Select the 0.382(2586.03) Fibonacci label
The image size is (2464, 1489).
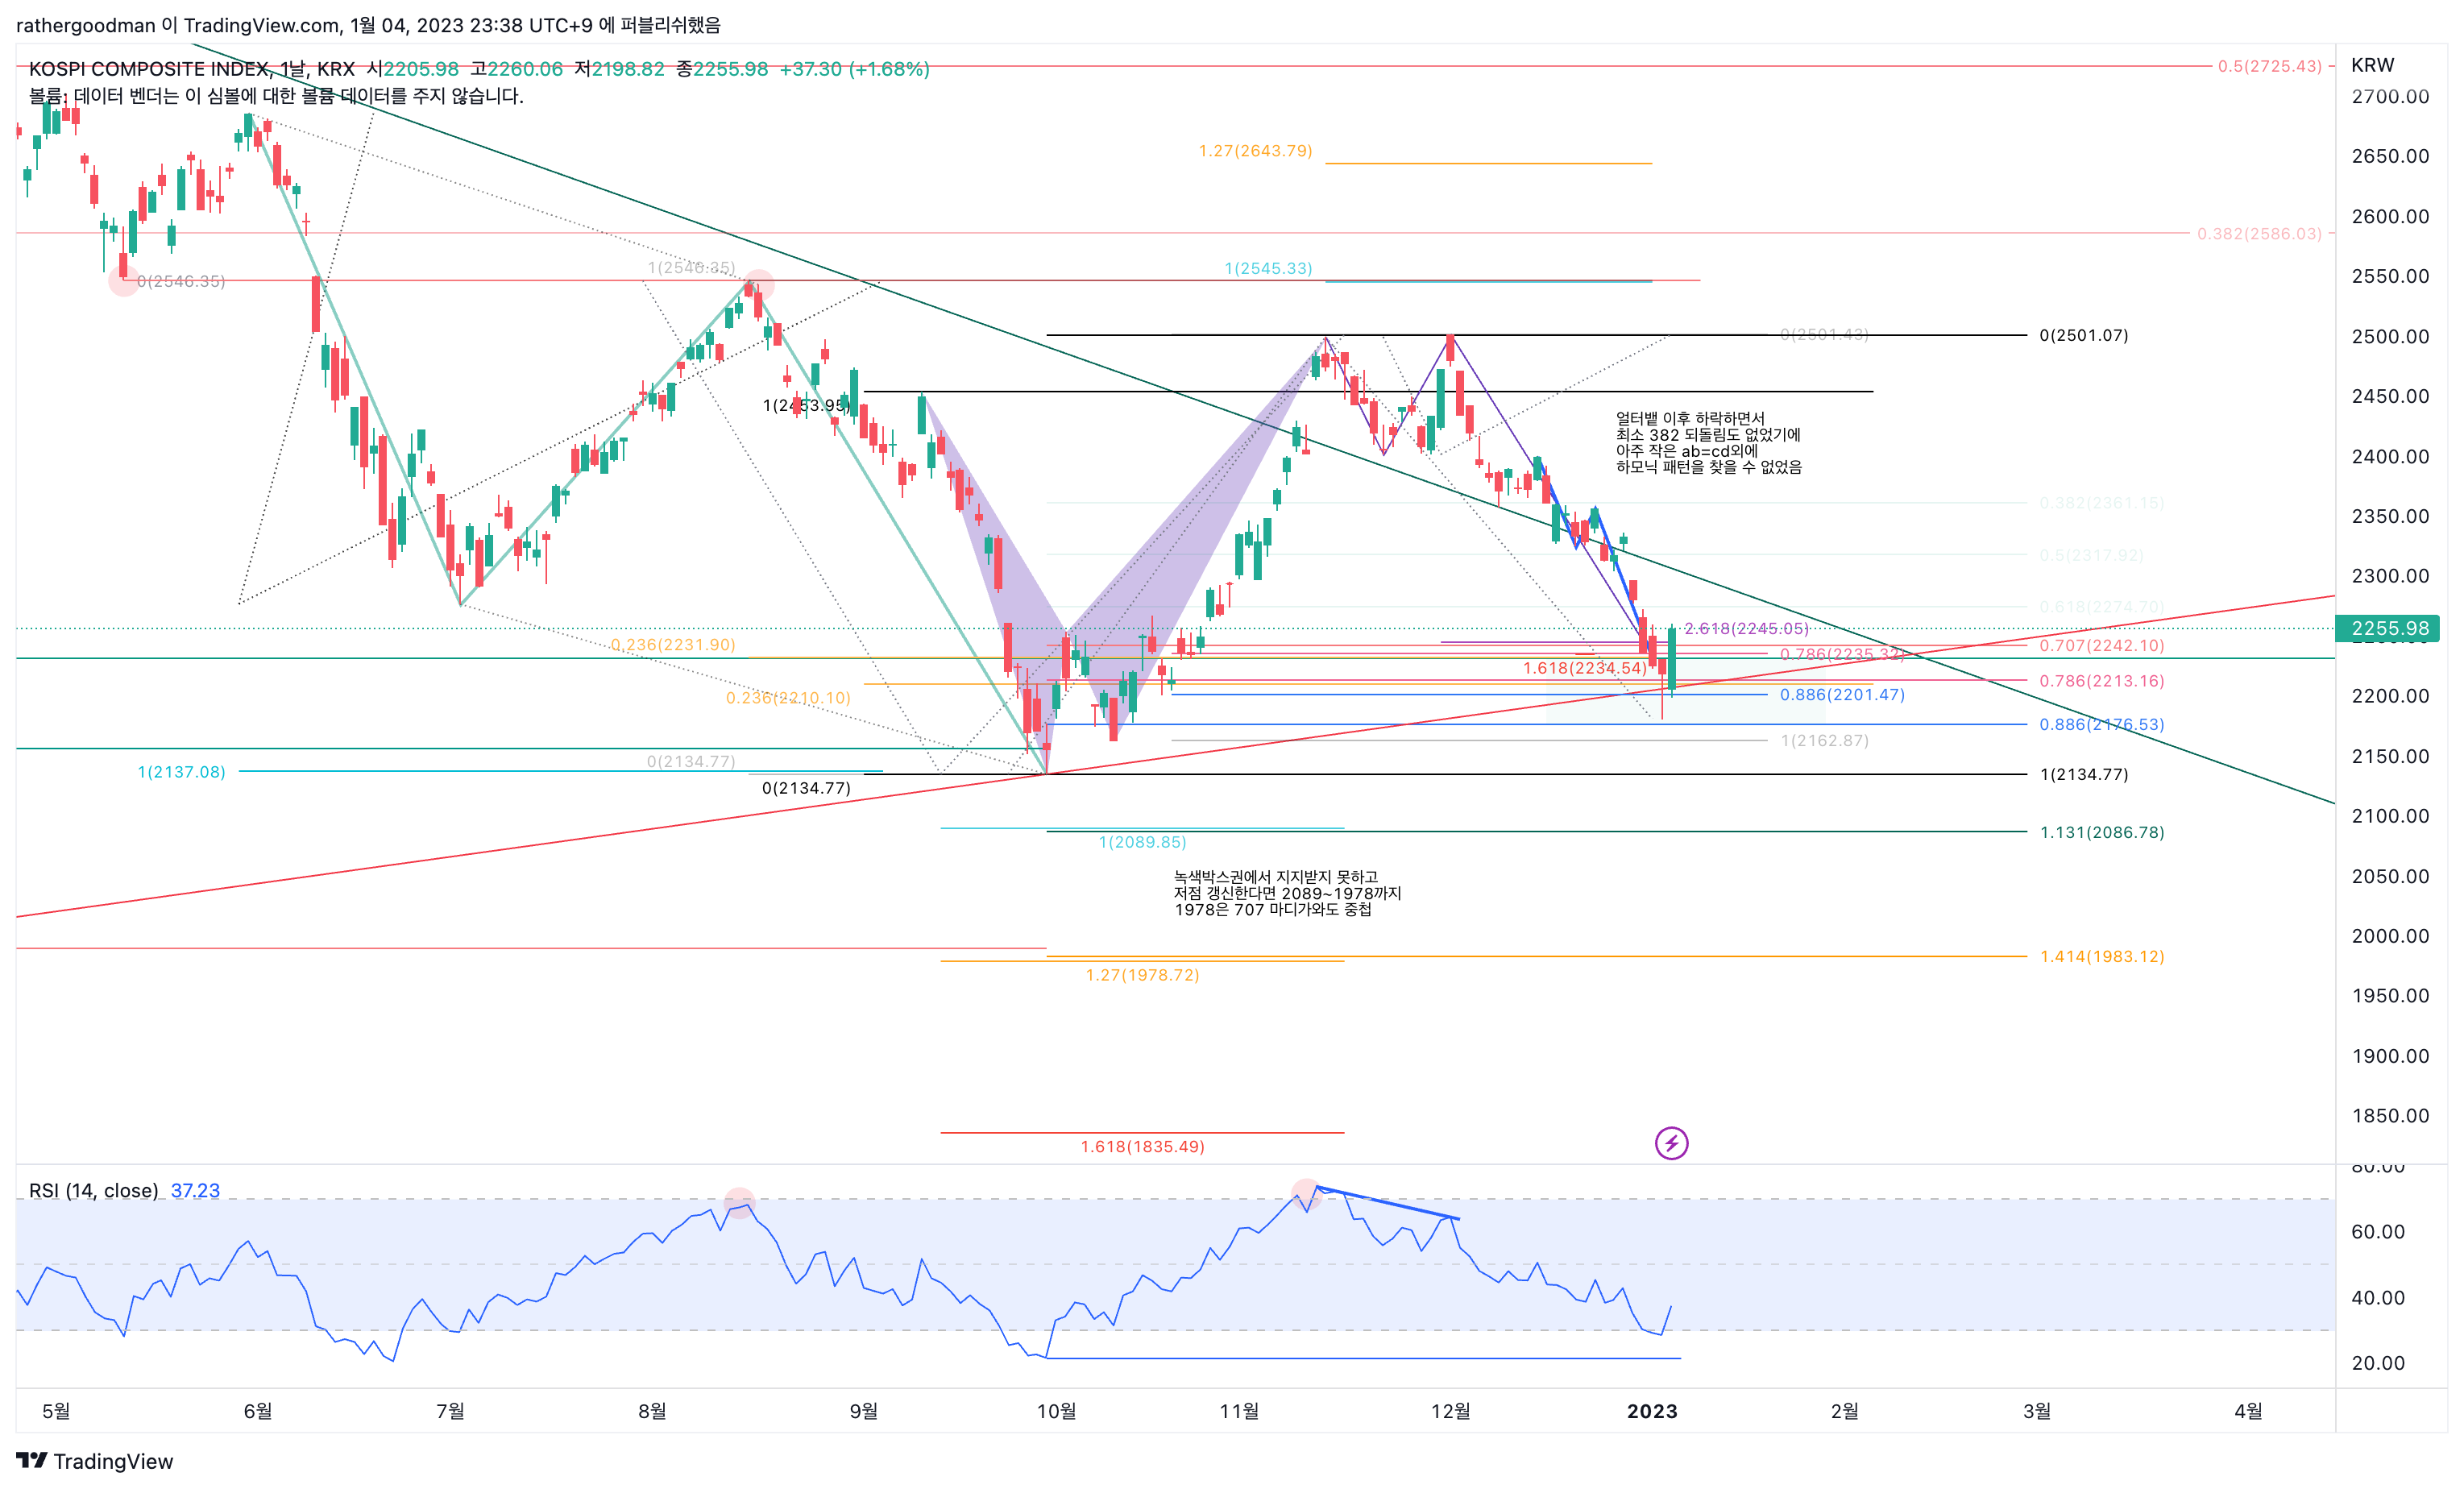pos(2259,233)
